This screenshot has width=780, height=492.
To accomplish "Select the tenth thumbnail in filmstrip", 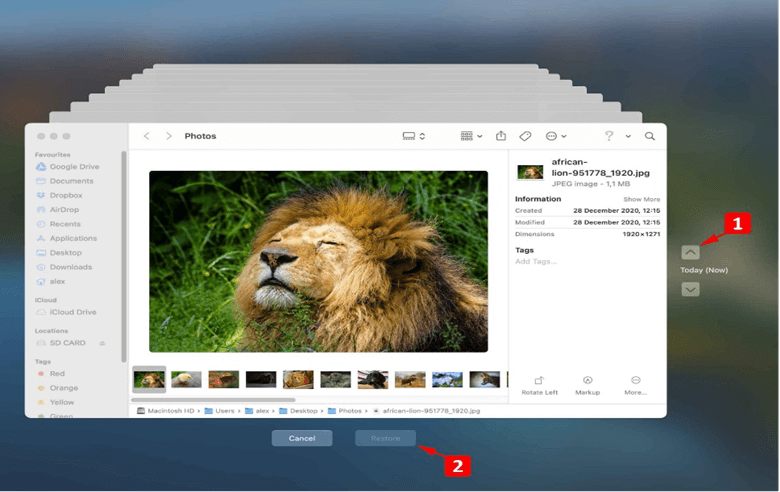I will (x=485, y=380).
